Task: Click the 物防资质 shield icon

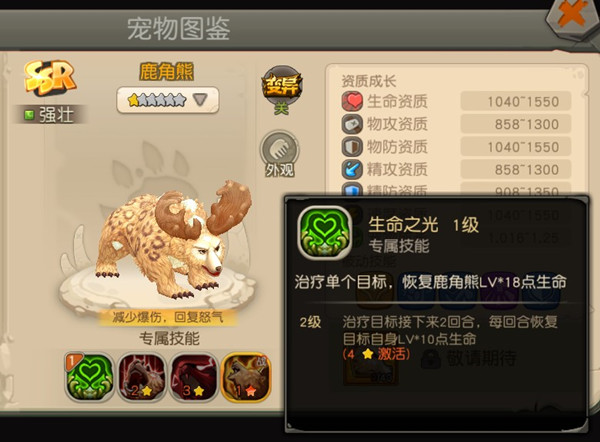Action: 352,147
